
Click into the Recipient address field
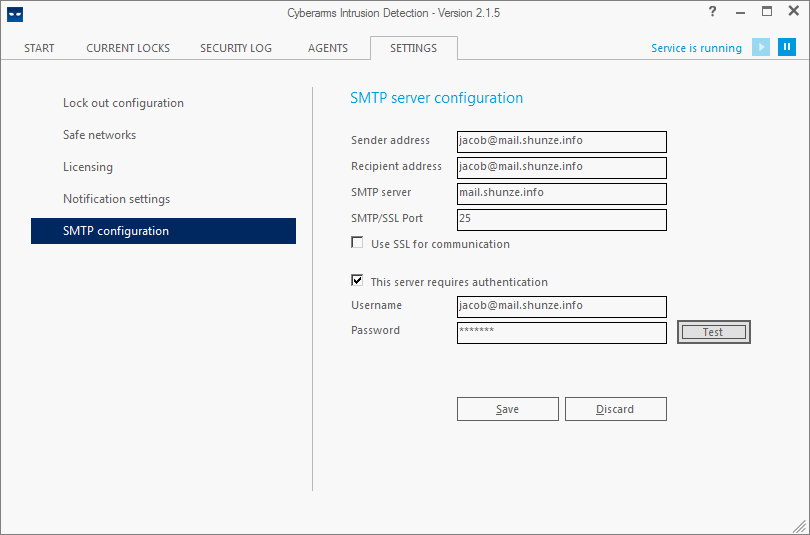coord(562,168)
